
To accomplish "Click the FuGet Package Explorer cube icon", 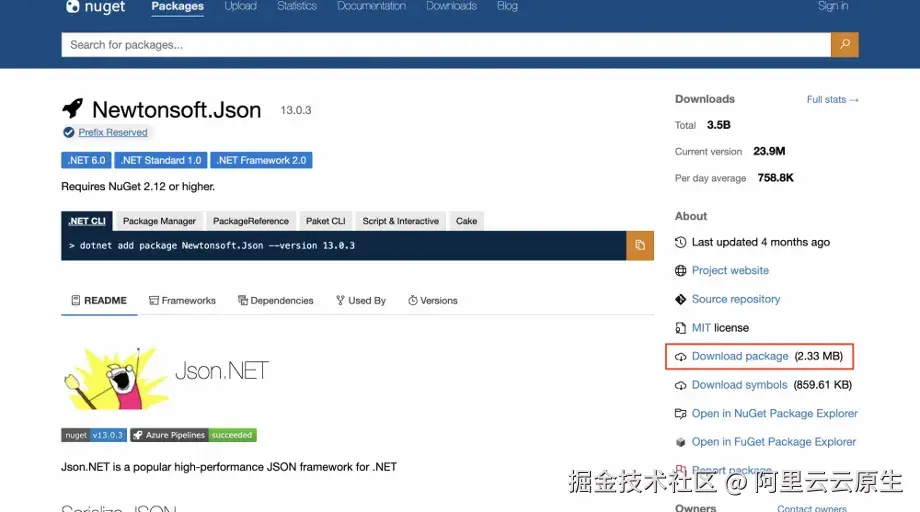I will coord(680,442).
